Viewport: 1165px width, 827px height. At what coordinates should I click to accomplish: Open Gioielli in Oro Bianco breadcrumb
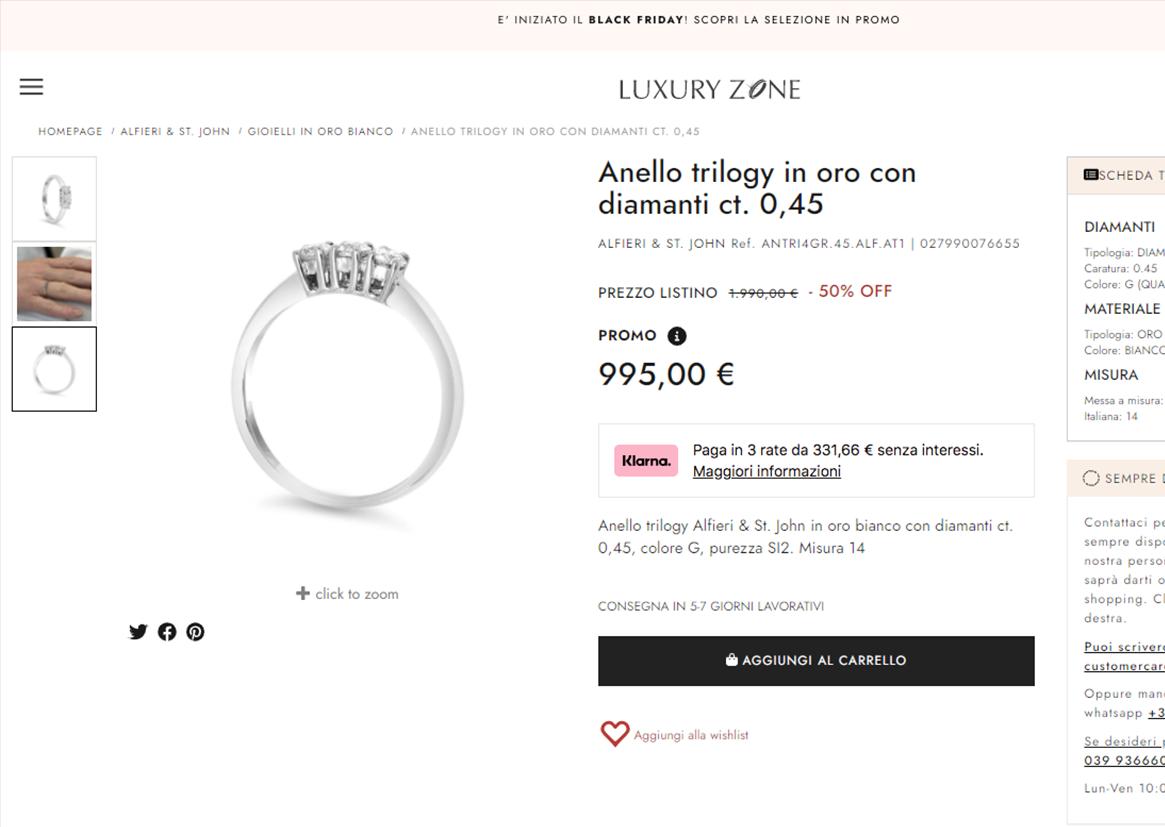(320, 132)
